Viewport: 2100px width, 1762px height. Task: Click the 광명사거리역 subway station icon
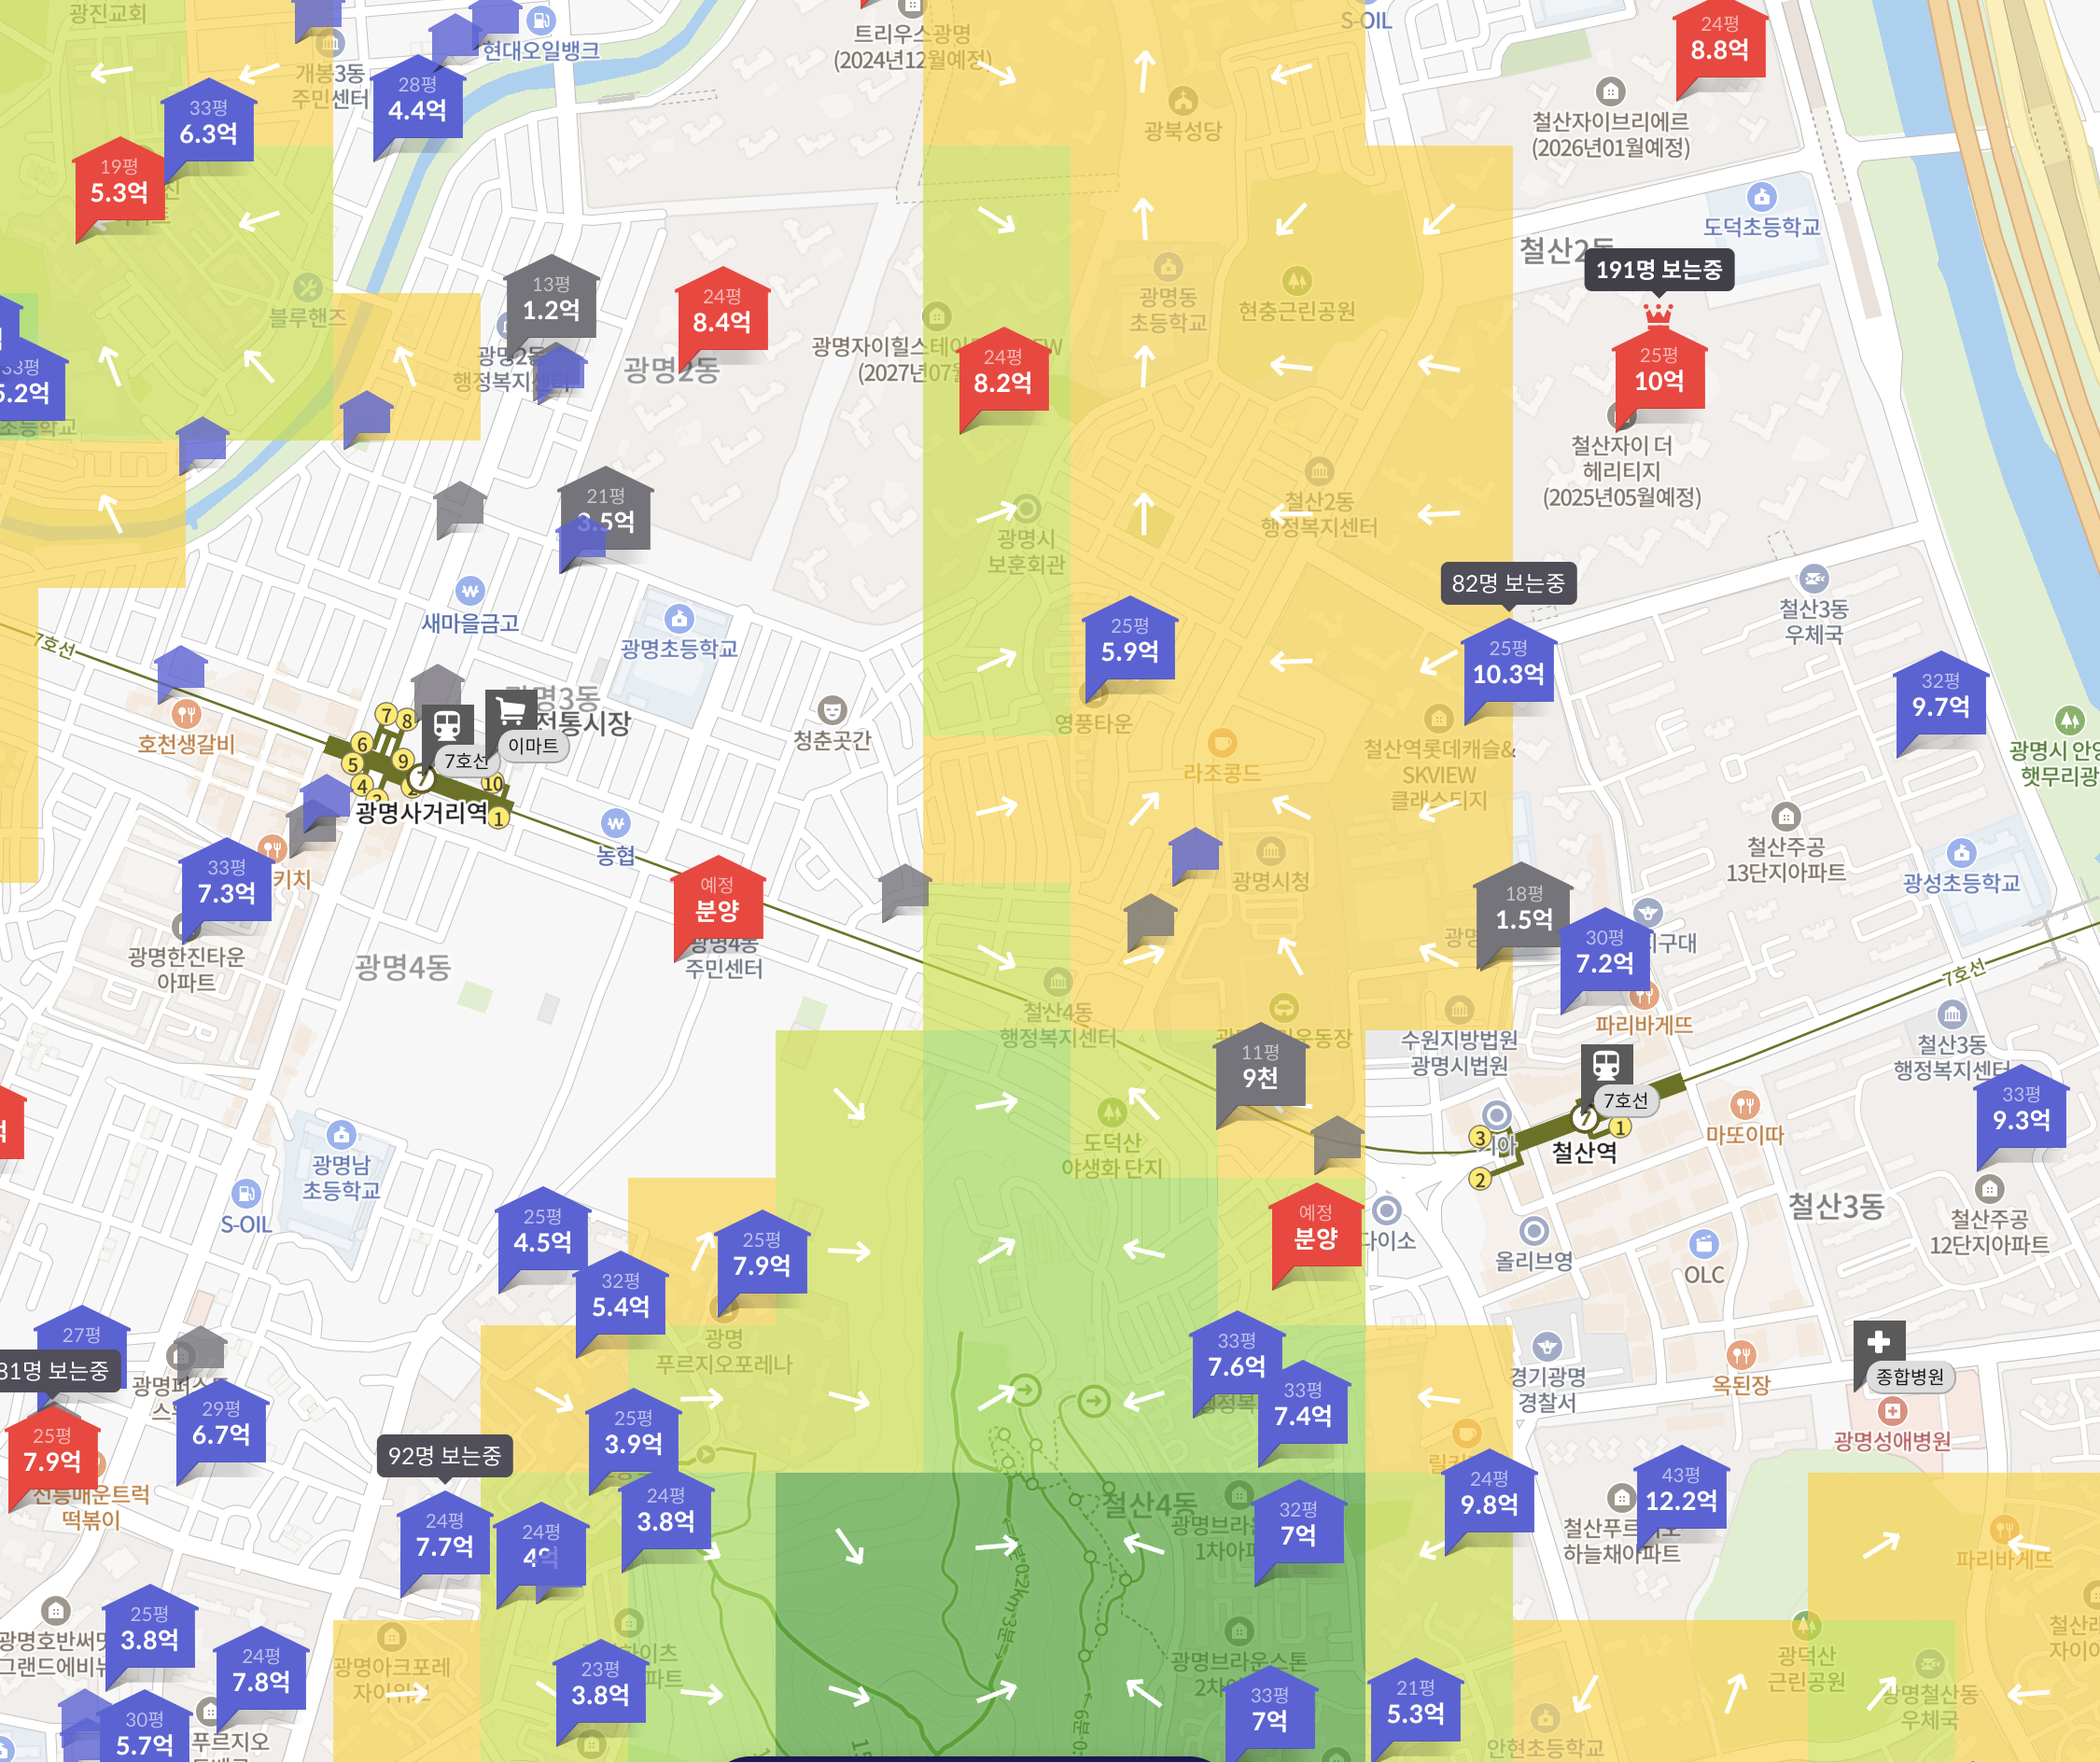tap(447, 725)
